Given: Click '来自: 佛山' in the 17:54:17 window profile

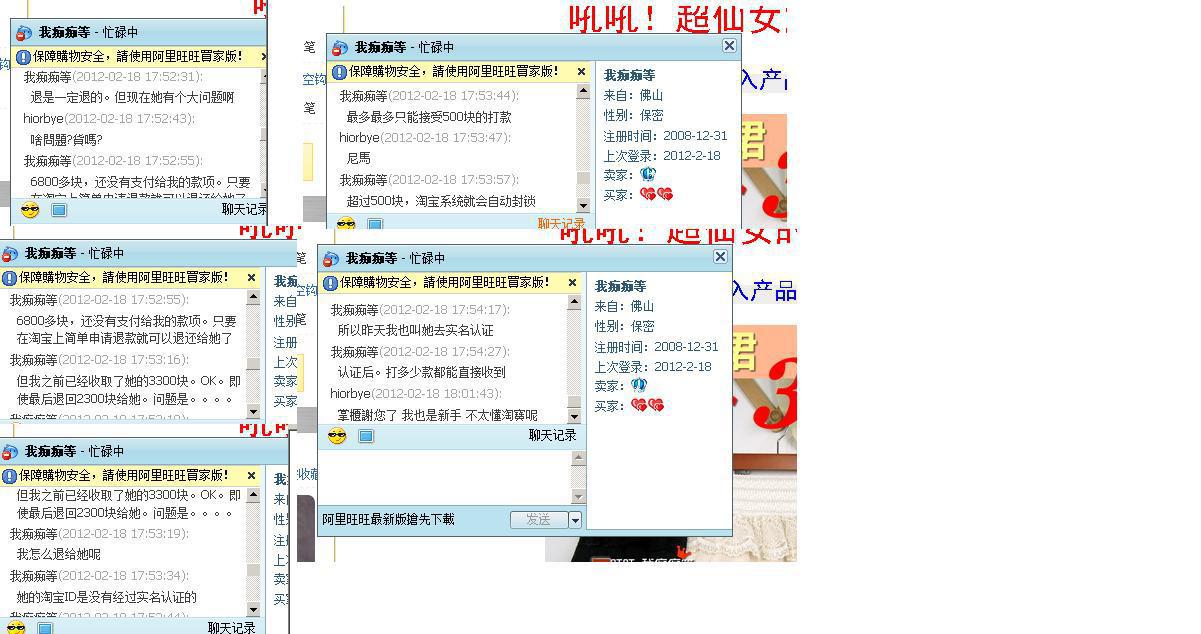Looking at the screenshot, I should [624, 306].
